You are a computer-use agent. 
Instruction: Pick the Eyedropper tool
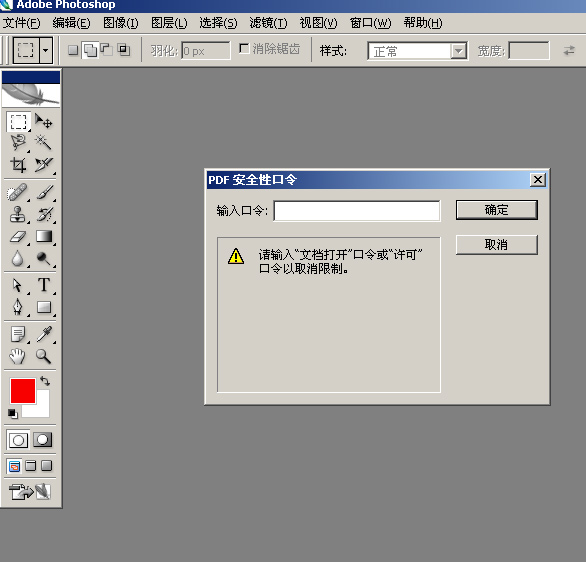43,334
